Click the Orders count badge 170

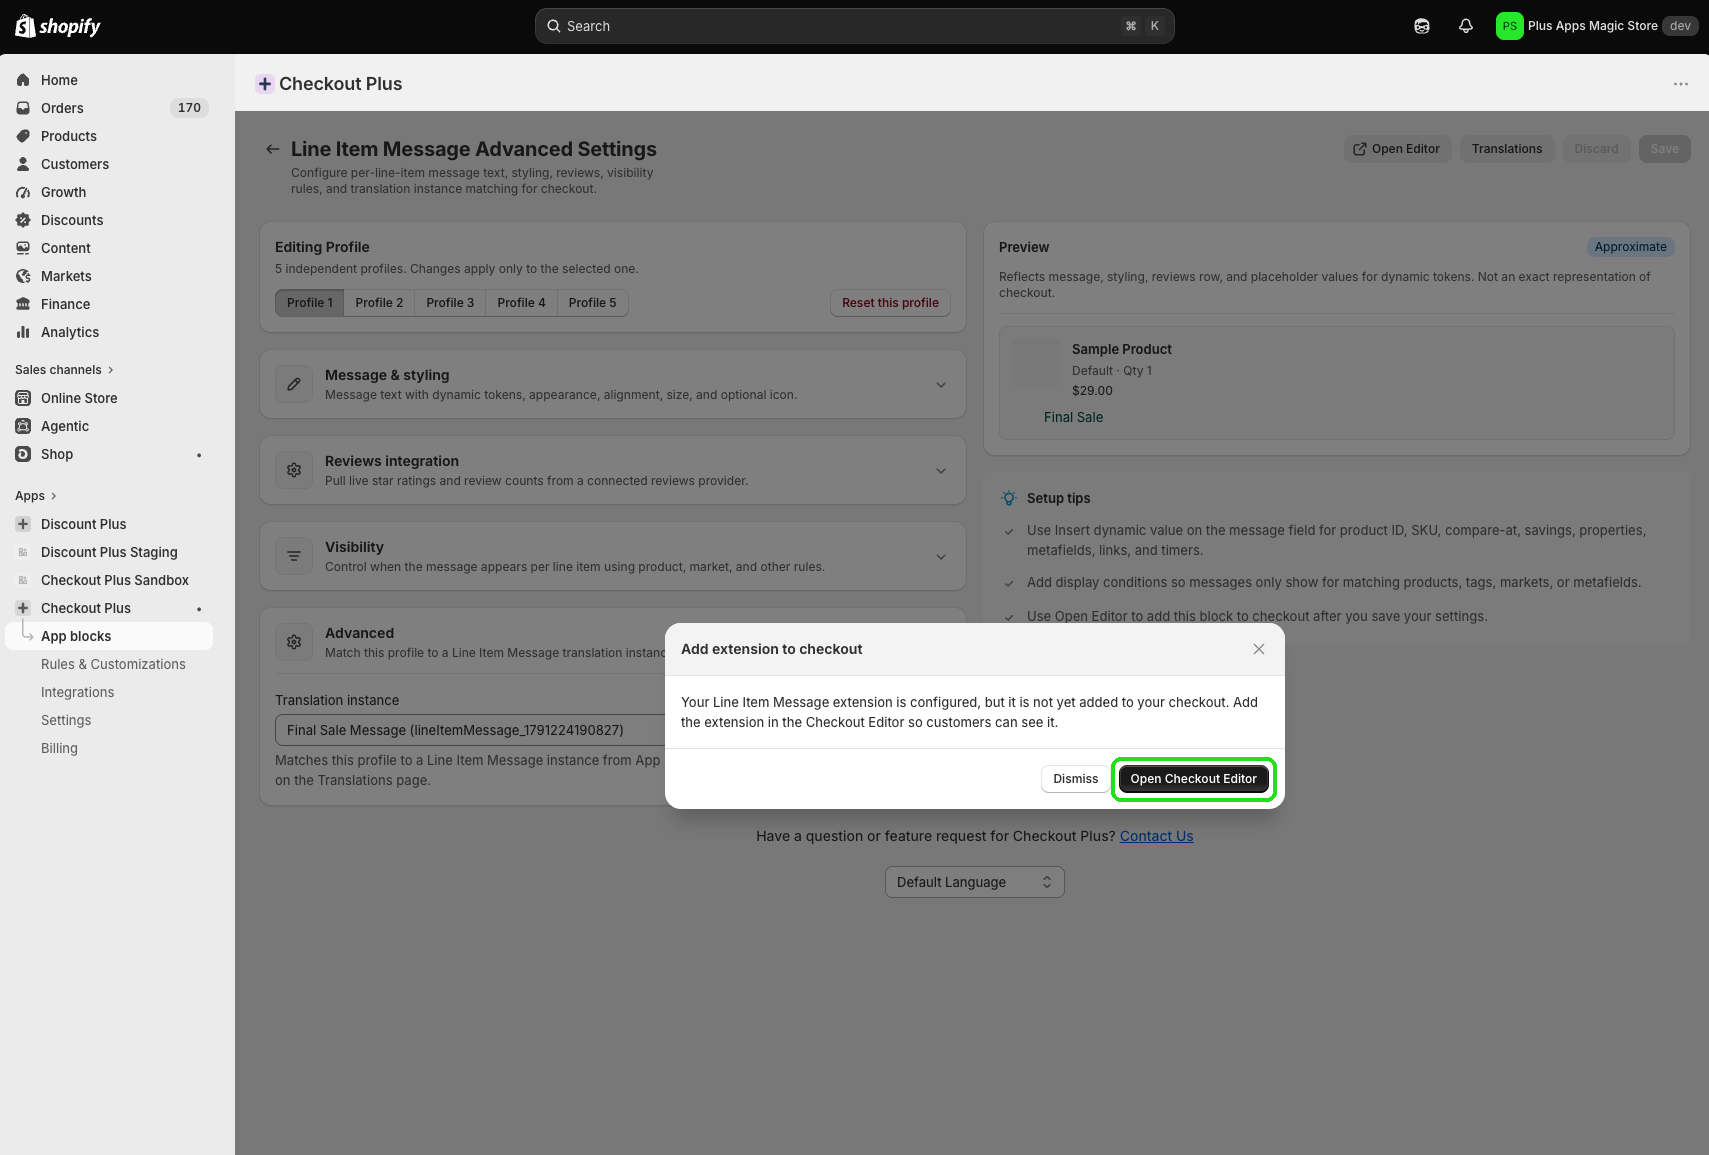click(189, 108)
